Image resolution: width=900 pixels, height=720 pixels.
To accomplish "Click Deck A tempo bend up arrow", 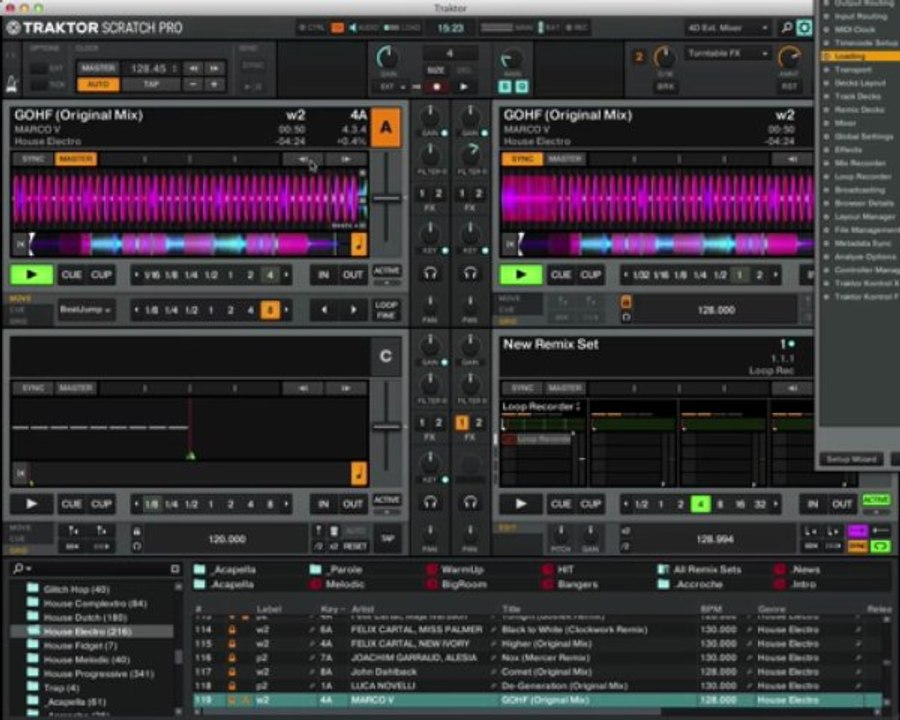I will tap(346, 159).
